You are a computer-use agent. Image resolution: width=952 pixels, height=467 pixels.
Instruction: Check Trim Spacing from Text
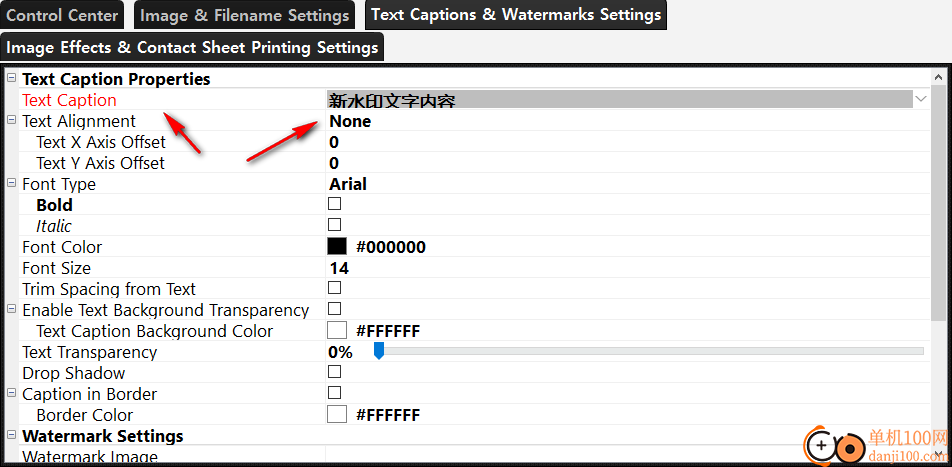[x=335, y=288]
